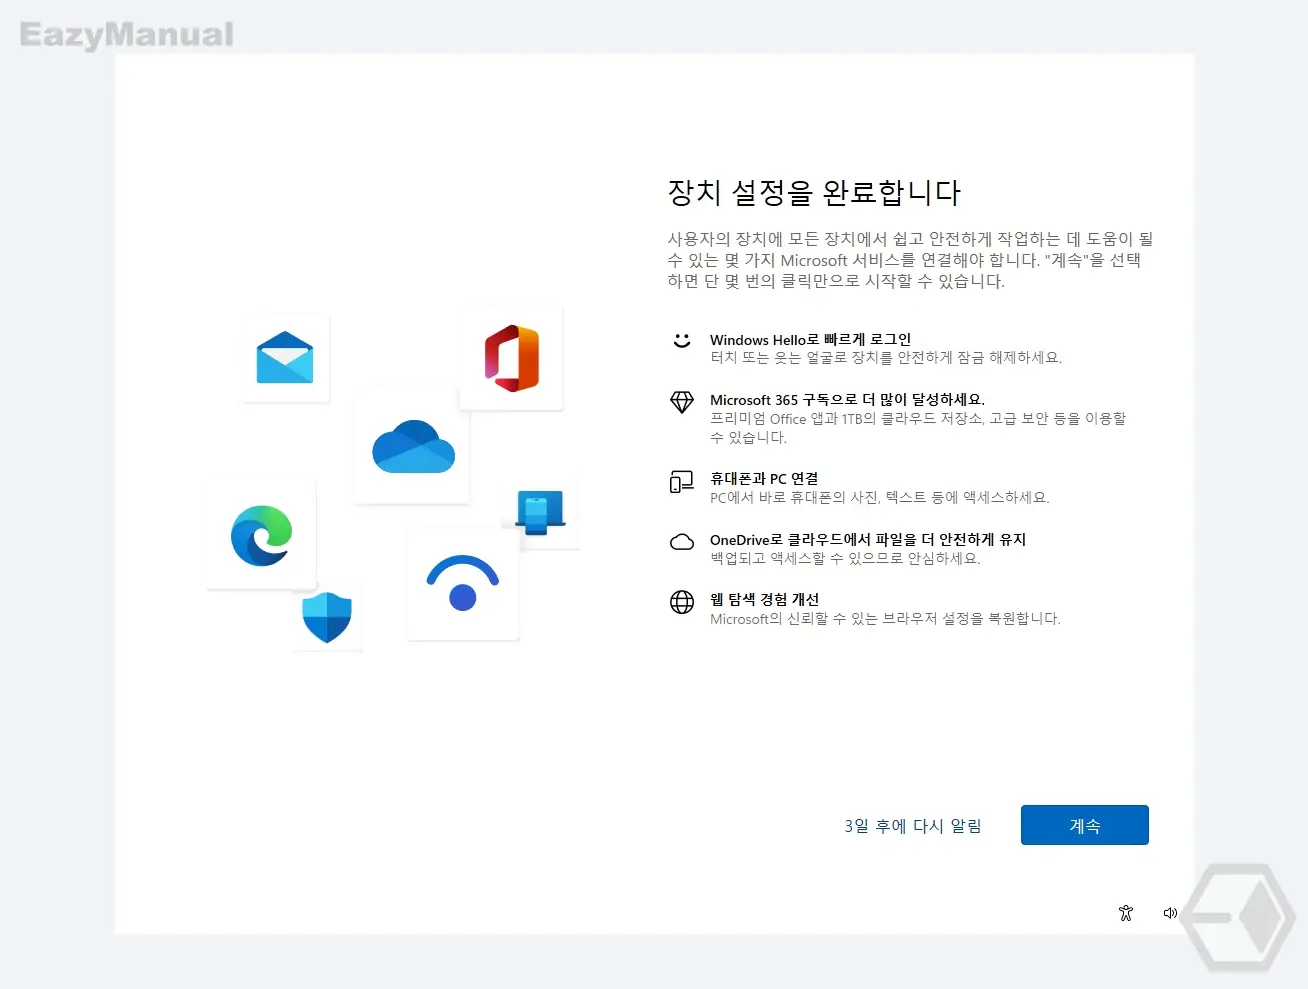The image size is (1308, 989).
Task: Click the heading 장치 설정을 완료합니다
Action: click(814, 192)
